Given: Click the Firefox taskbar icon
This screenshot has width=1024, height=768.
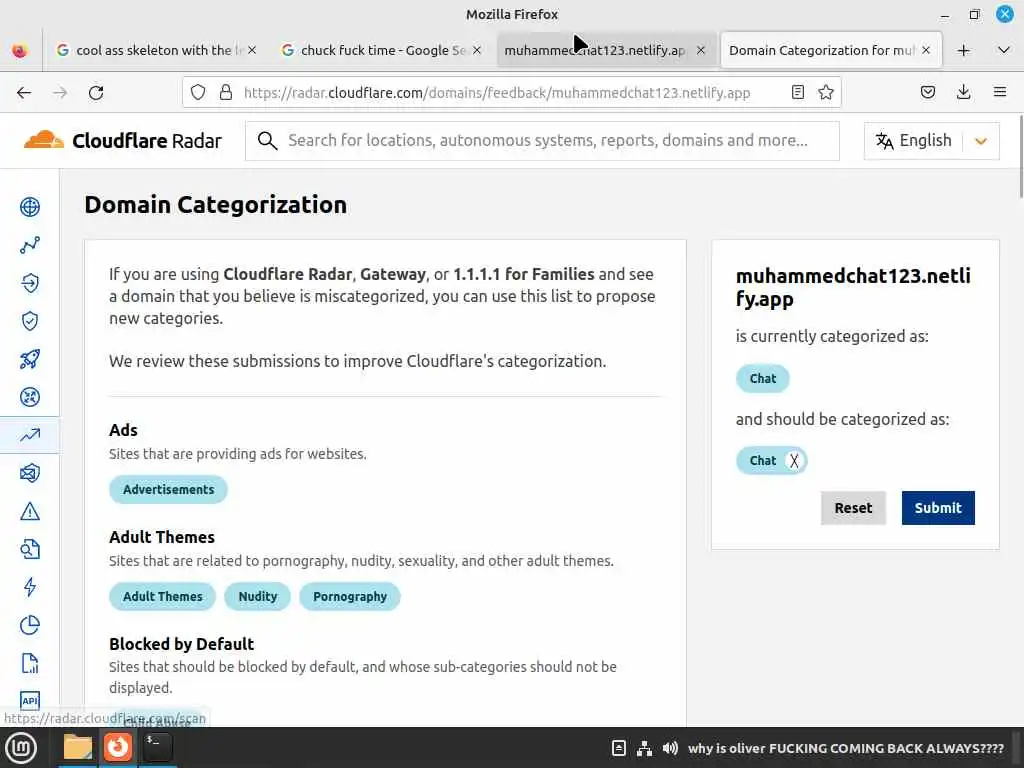Looking at the screenshot, I should [118, 748].
